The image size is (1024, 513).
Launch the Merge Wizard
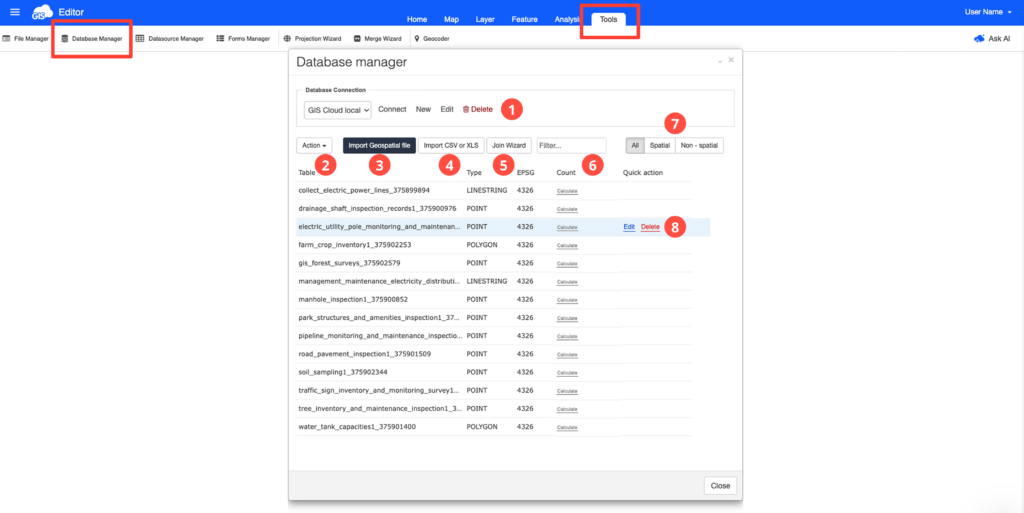click(x=377, y=39)
